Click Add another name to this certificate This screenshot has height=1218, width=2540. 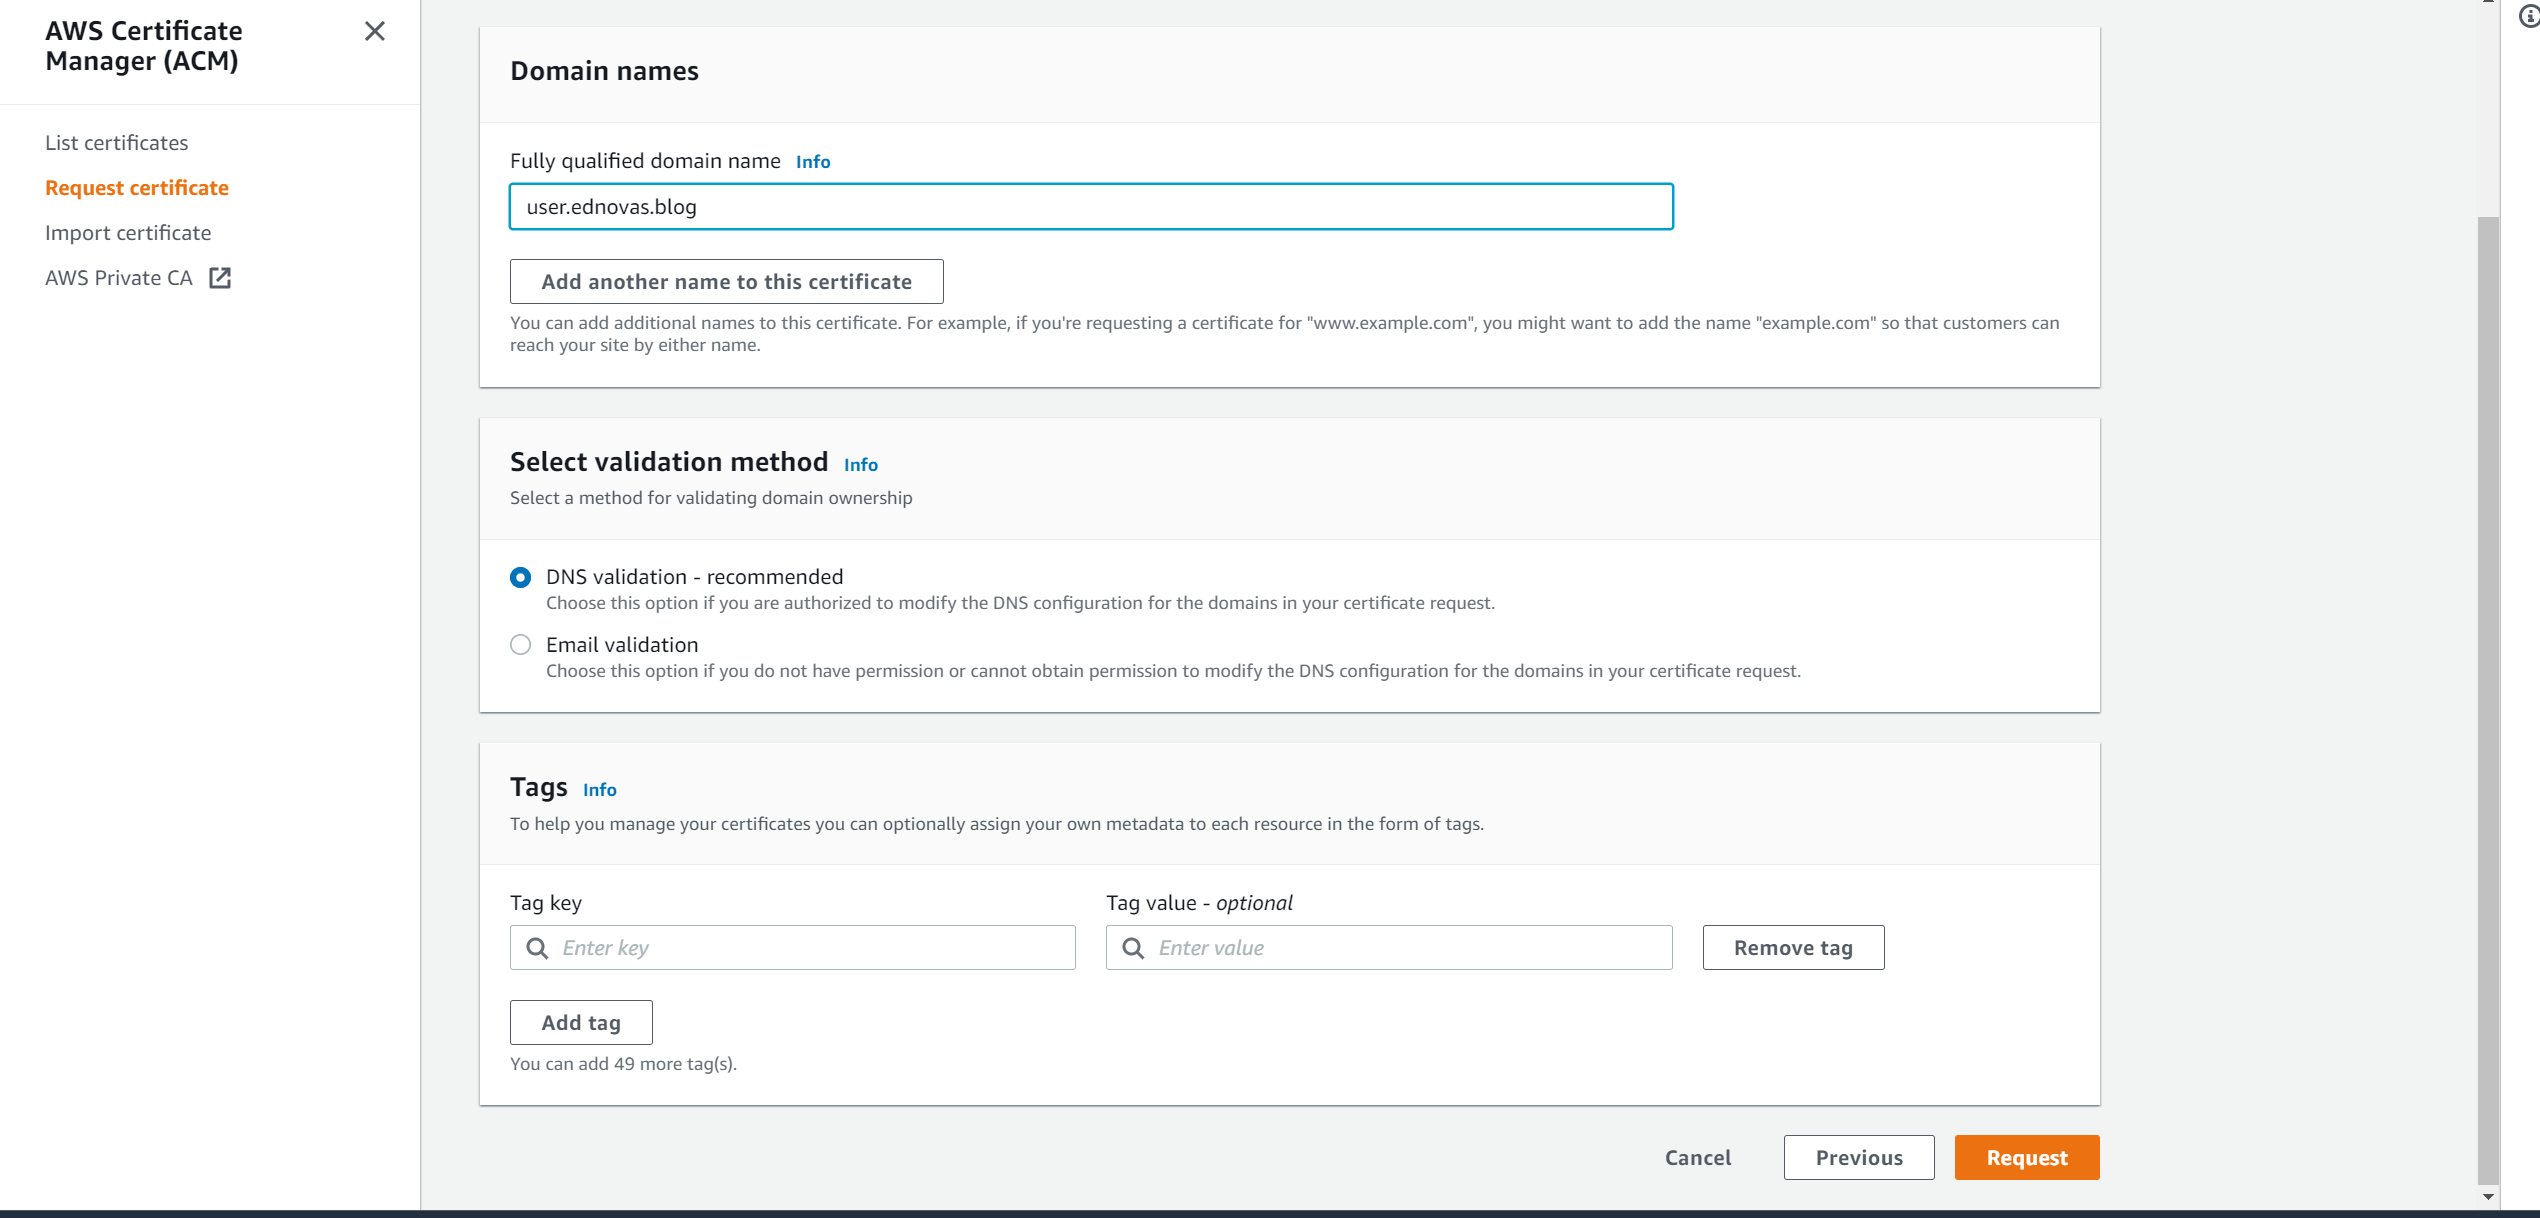coord(726,281)
